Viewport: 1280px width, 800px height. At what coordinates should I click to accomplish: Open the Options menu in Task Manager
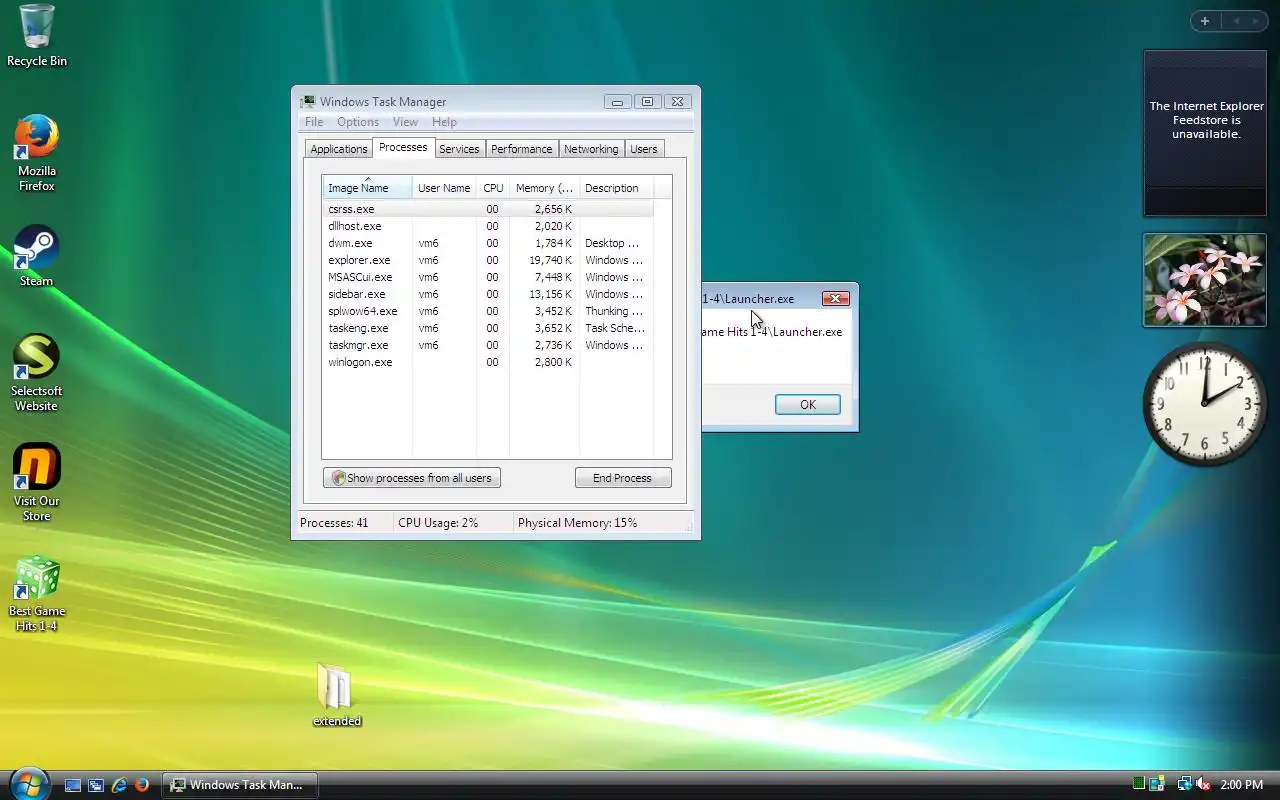(358, 122)
